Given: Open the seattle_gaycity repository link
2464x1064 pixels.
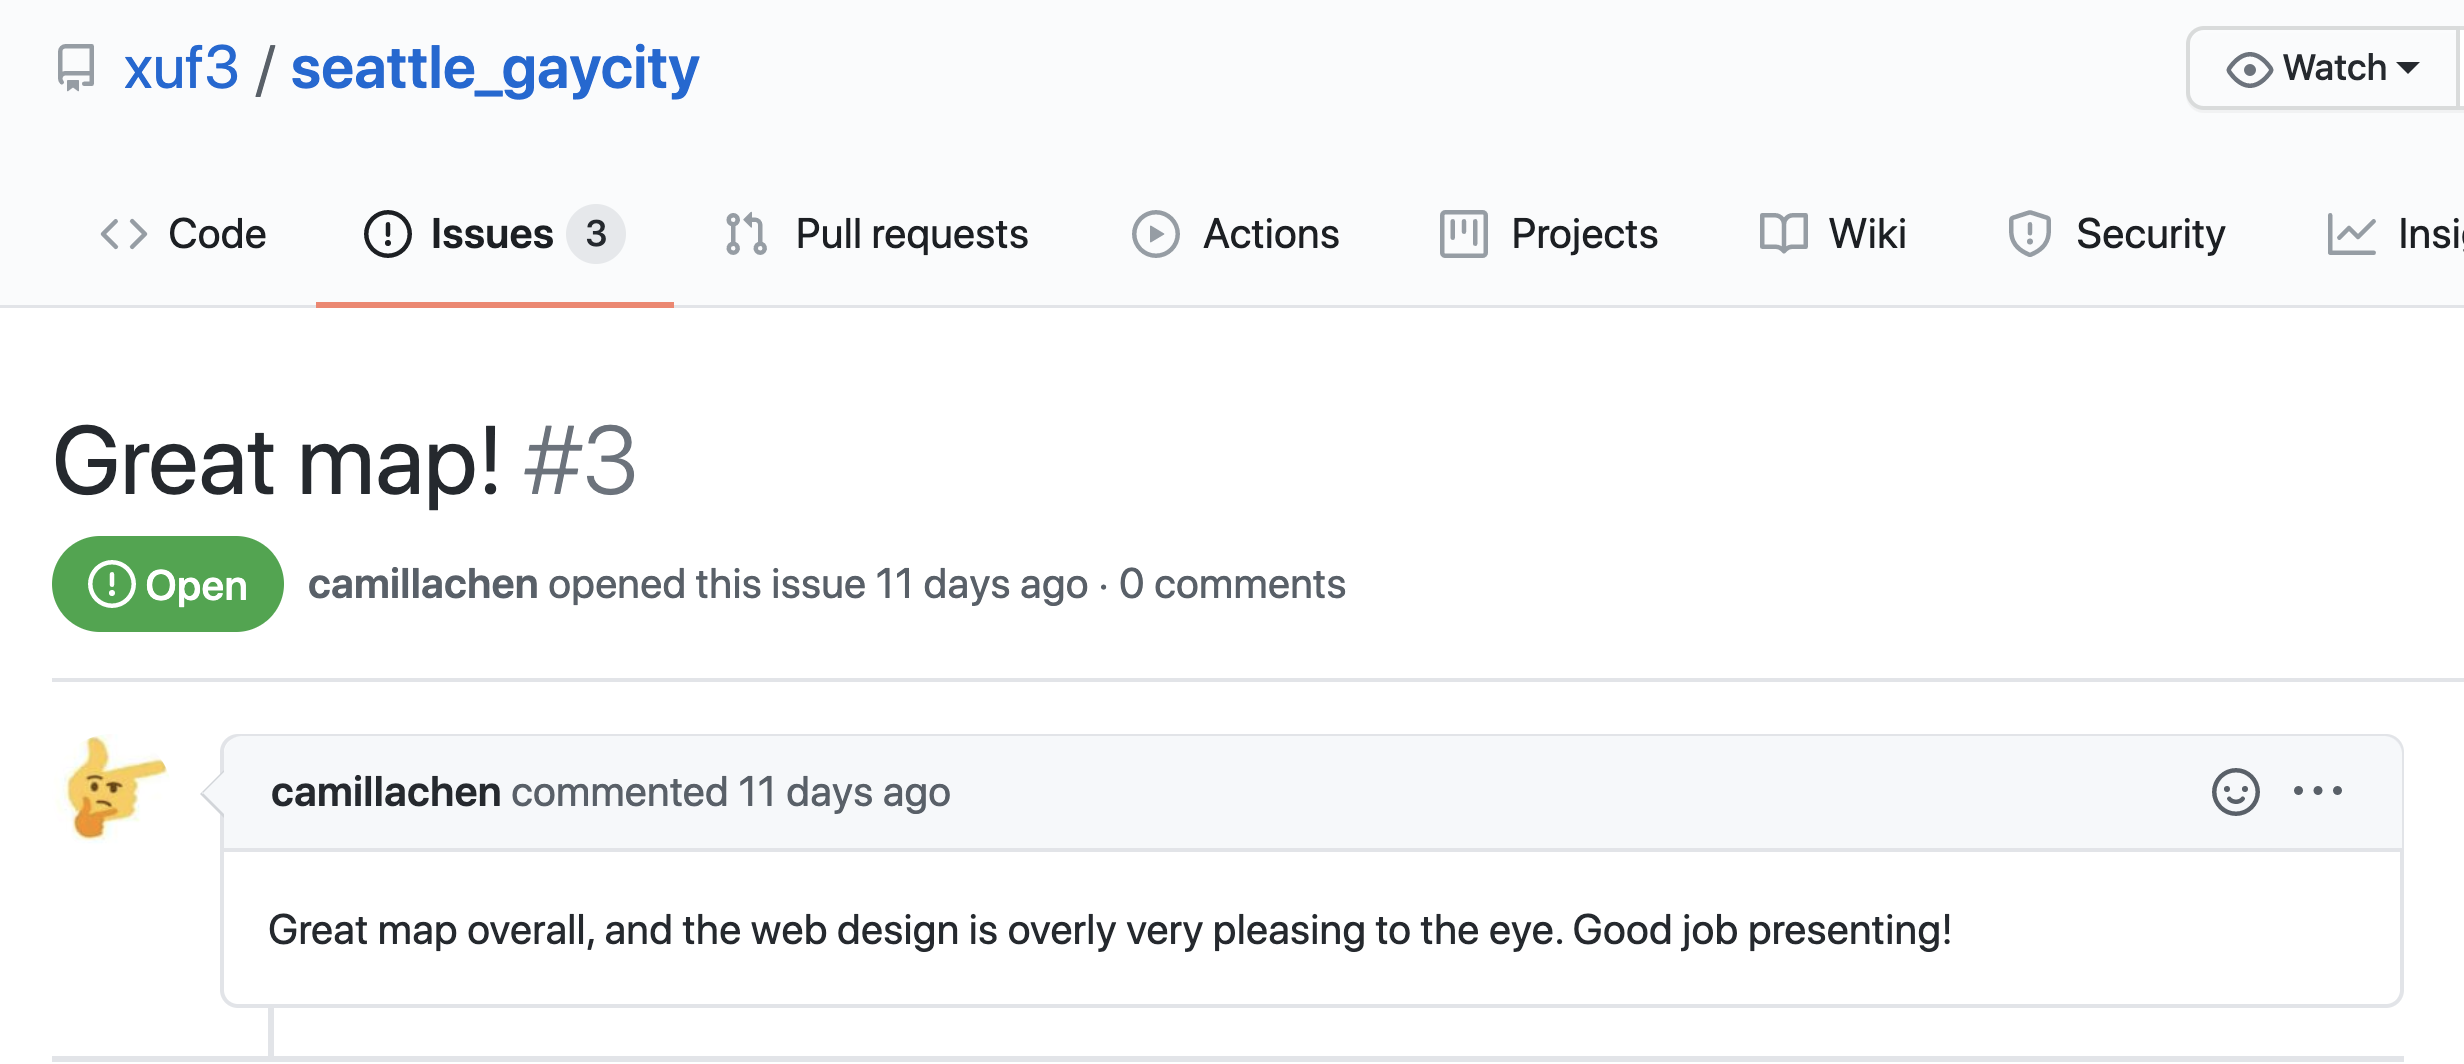Looking at the screenshot, I should click(495, 70).
